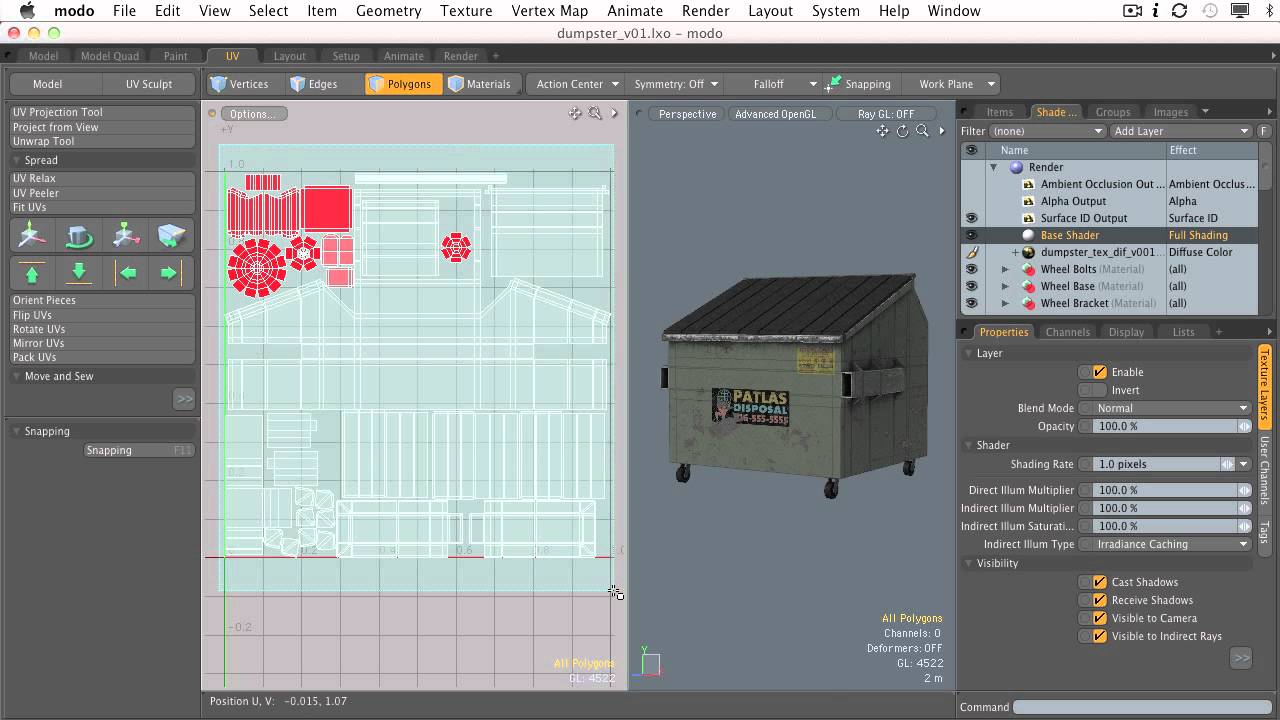Viewport: 1280px width, 720px height.
Task: Click the >> button below Move and Sew
Action: pos(184,399)
